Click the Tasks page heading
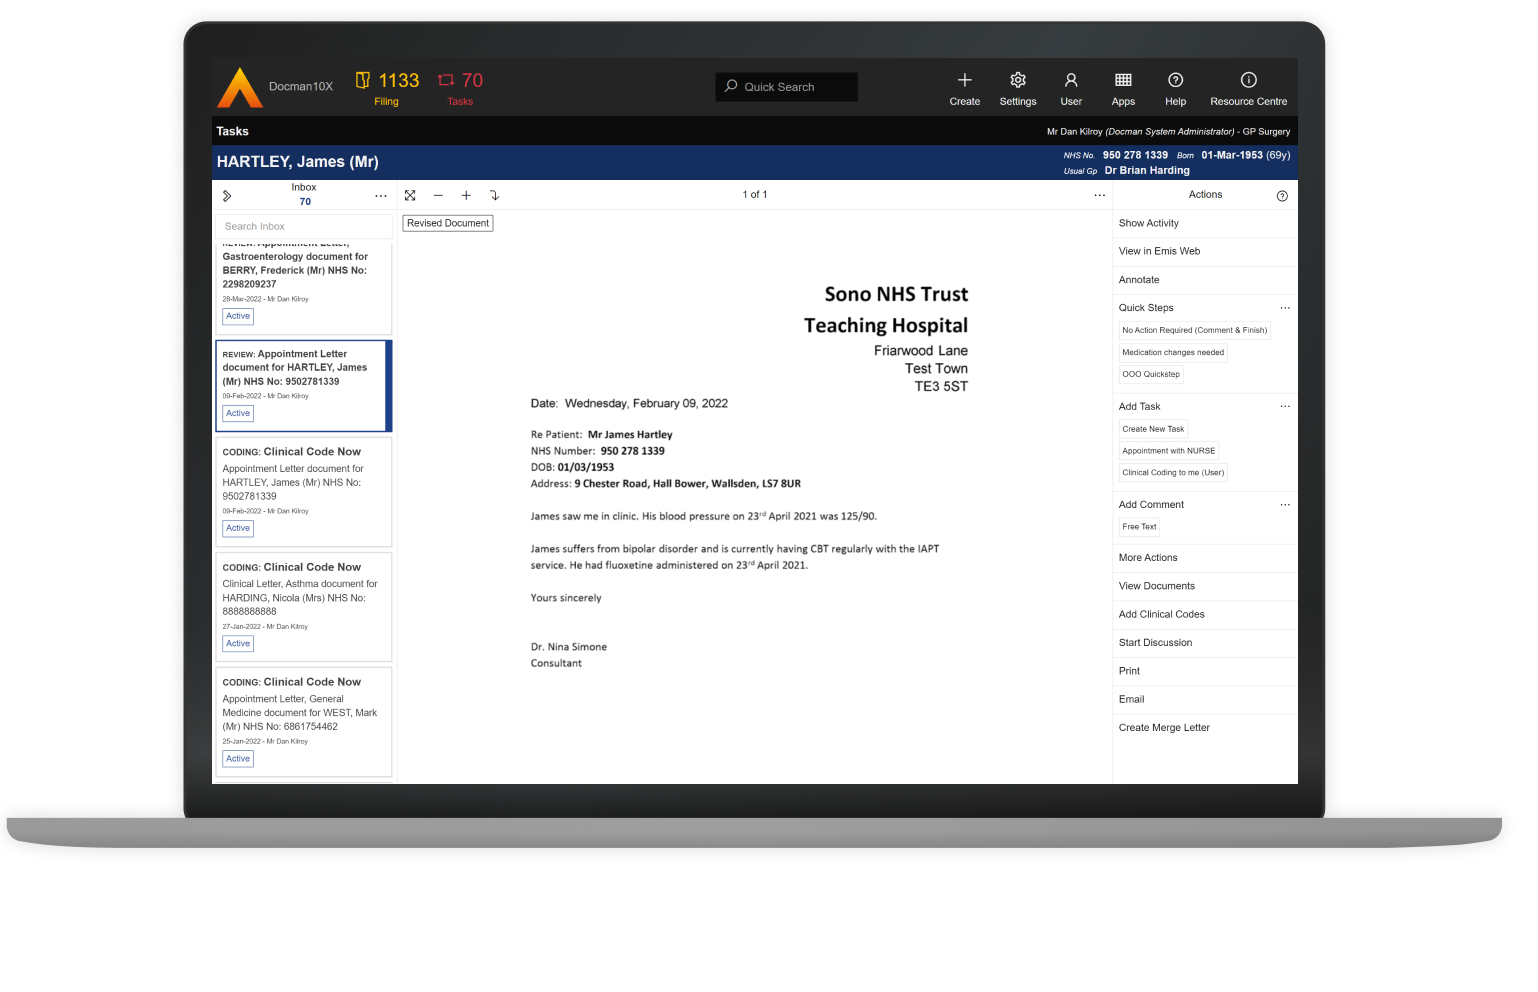Image resolution: width=1538 pixels, height=992 pixels. click(232, 131)
